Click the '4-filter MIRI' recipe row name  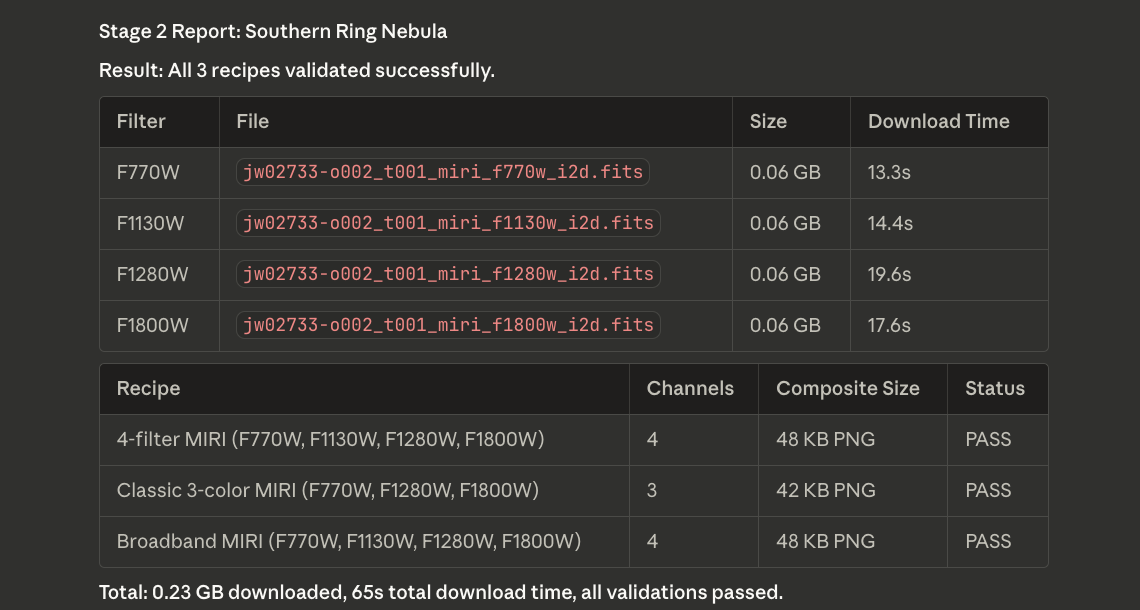(330, 439)
